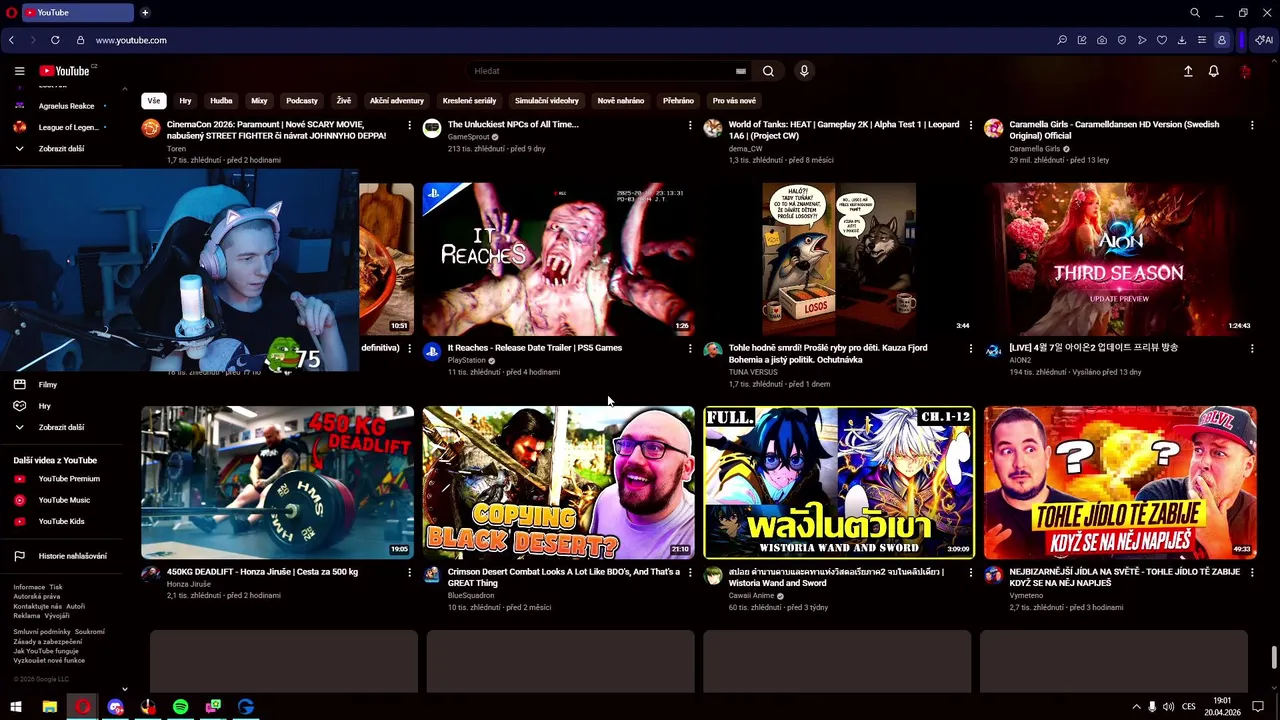Select the 'Podcasty' filter chip
The width and height of the screenshot is (1280, 720).
pyautogui.click(x=302, y=100)
